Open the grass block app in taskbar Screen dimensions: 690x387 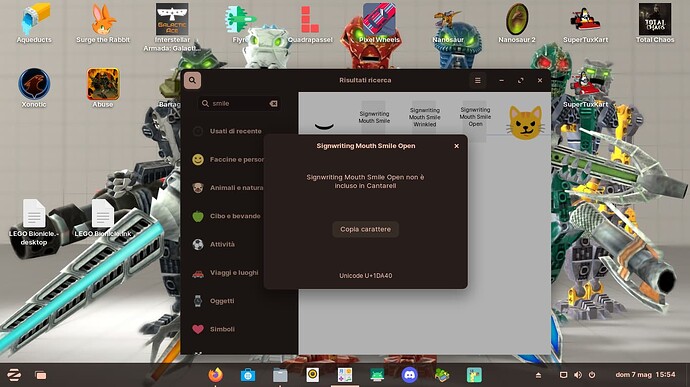(442, 375)
